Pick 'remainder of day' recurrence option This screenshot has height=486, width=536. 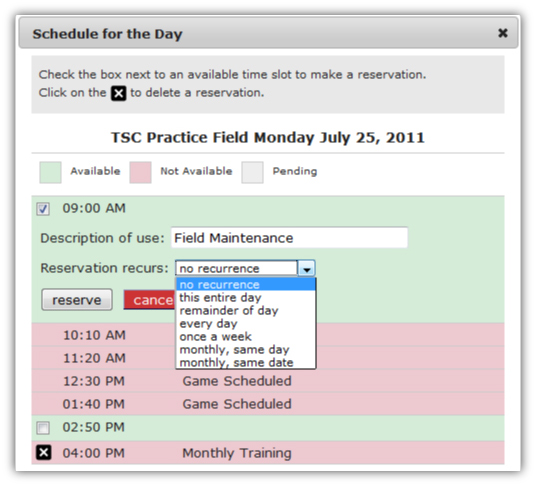pos(245,310)
